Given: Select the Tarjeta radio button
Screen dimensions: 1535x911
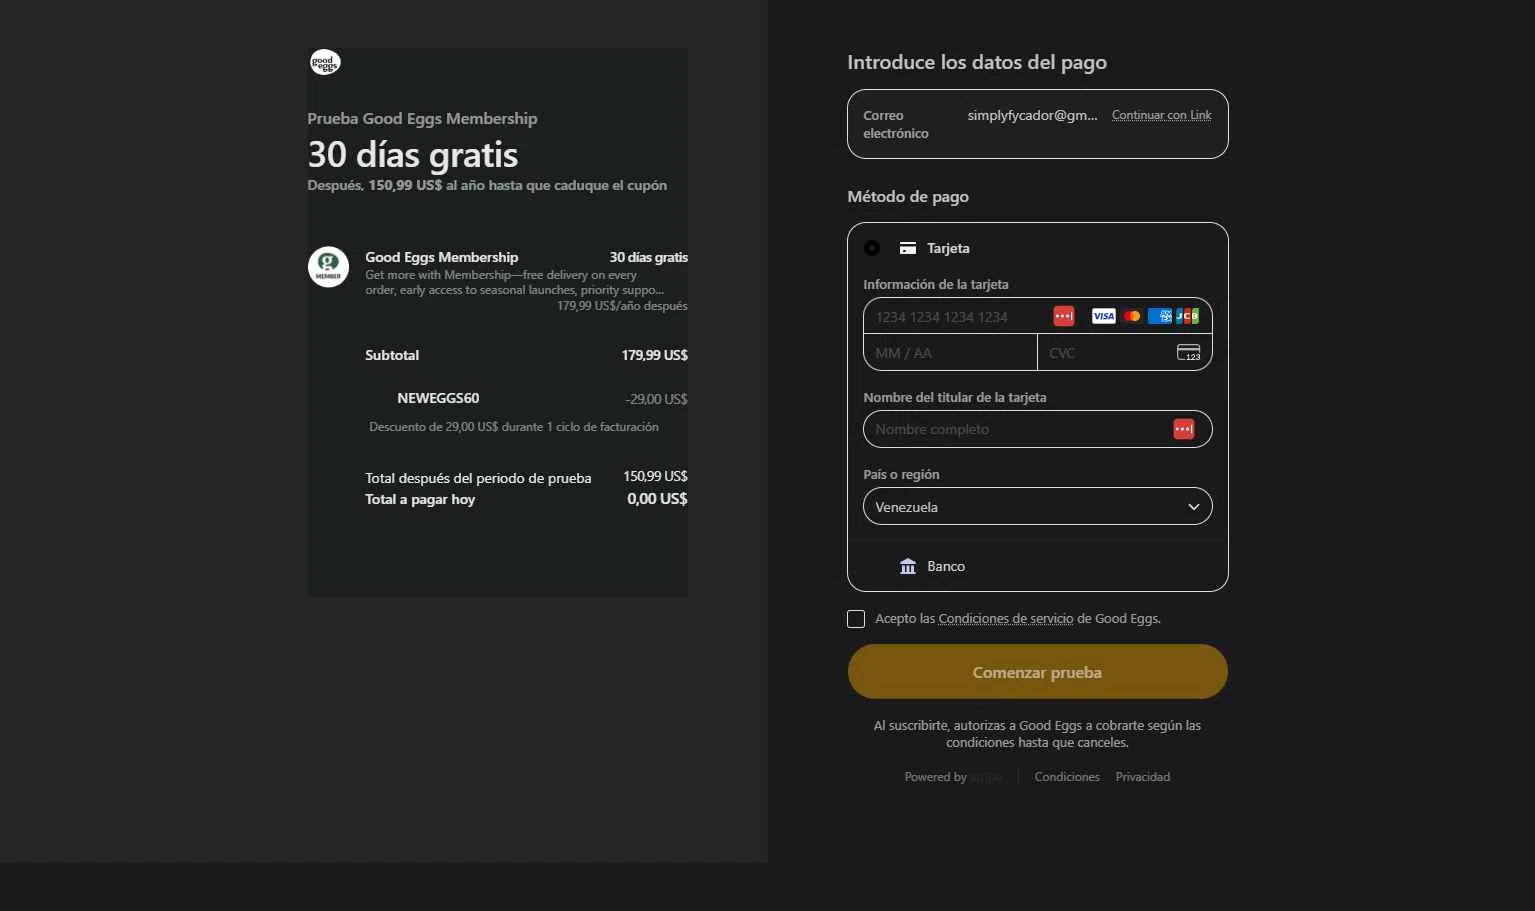Looking at the screenshot, I should [x=872, y=248].
